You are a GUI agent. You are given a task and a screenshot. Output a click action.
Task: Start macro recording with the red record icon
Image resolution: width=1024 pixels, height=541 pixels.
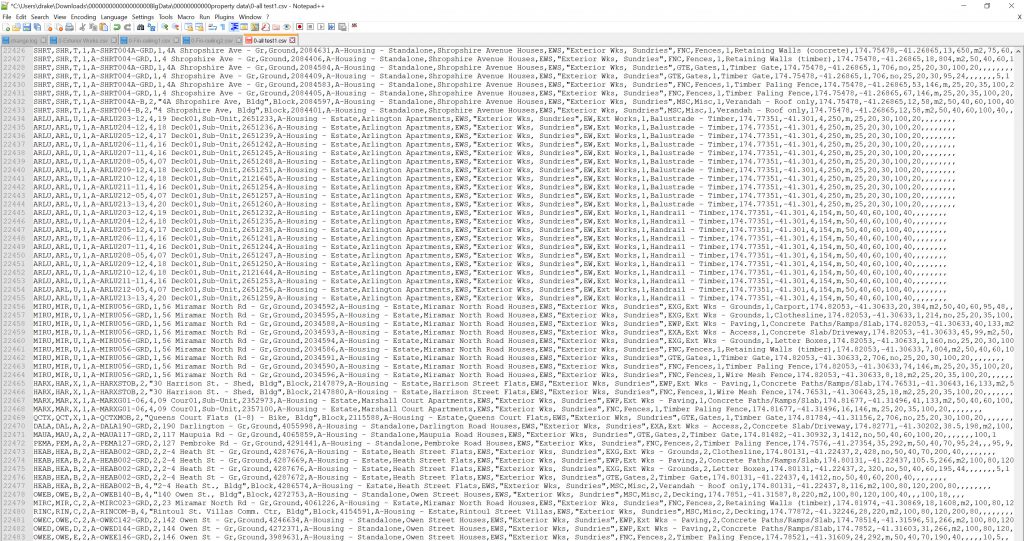(300, 27)
